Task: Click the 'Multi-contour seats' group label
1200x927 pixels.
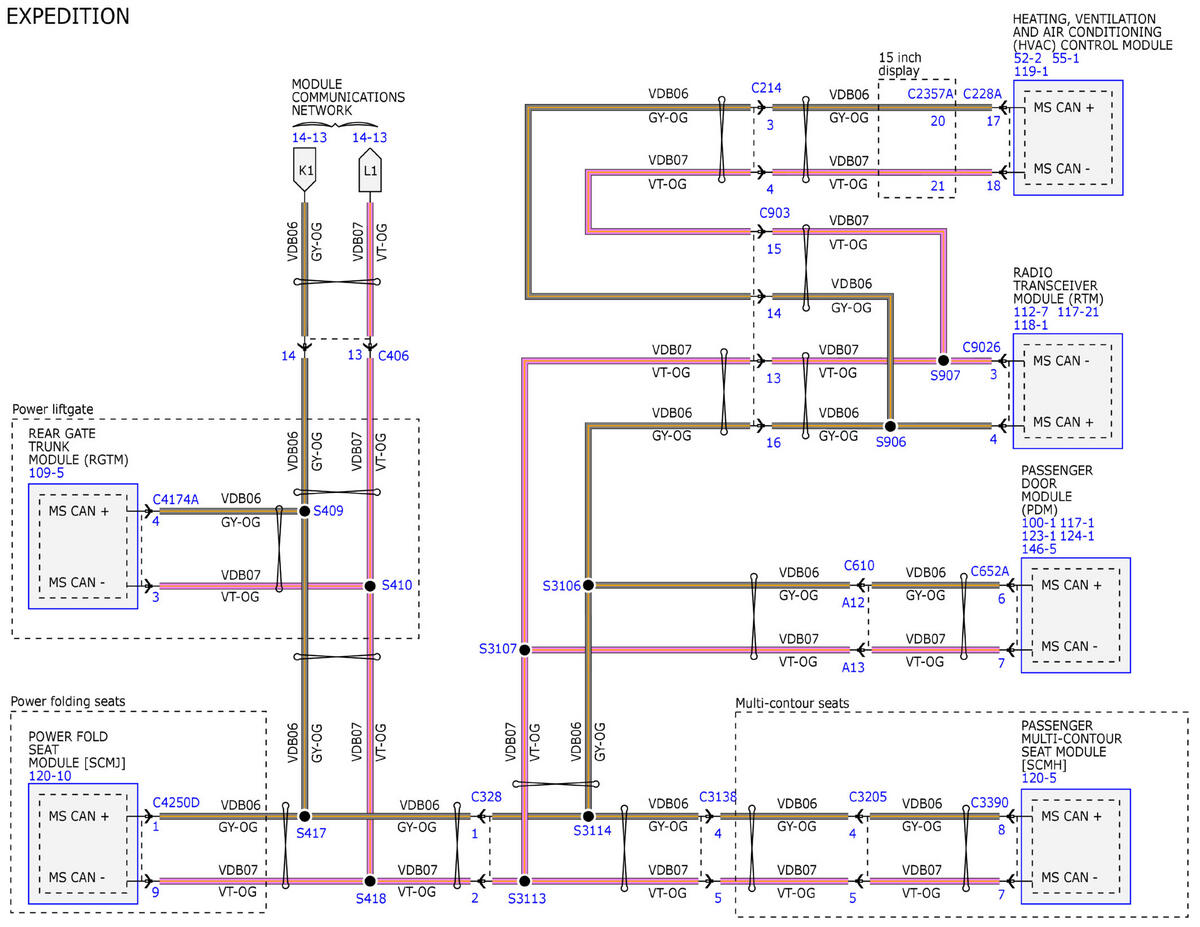Action: [792, 703]
